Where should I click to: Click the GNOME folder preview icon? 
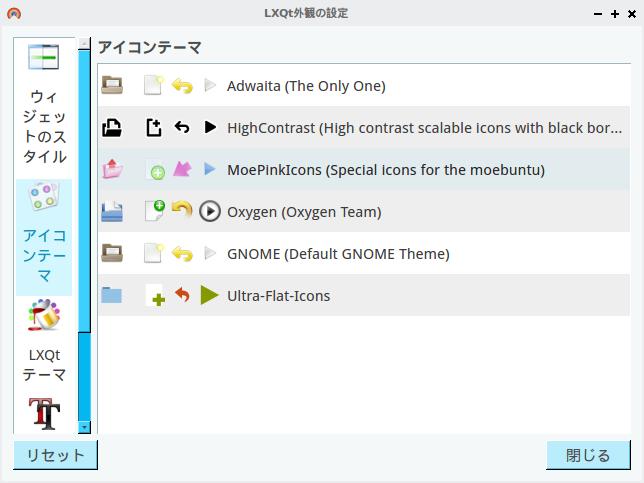coord(112,253)
